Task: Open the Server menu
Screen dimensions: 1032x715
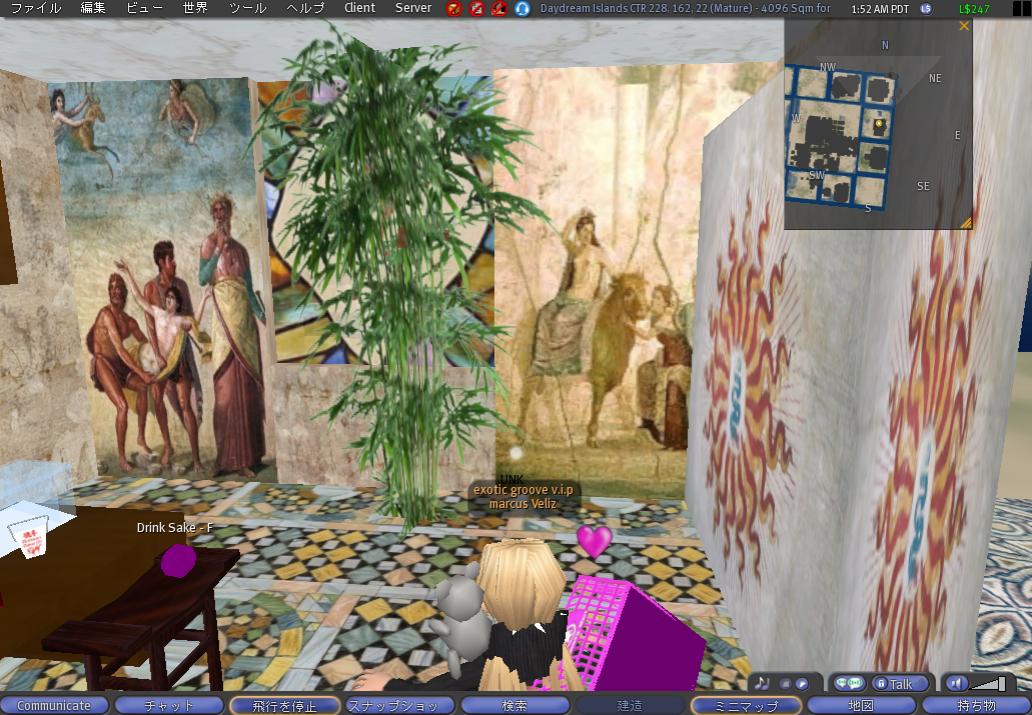Action: point(413,8)
